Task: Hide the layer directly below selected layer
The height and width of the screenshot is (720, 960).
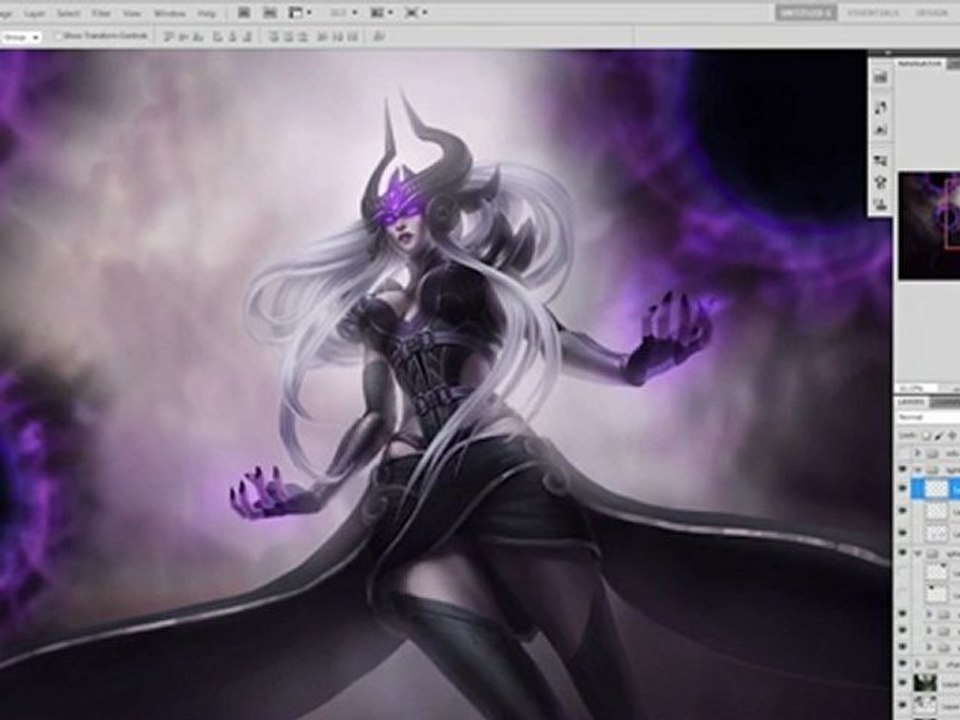Action: coord(903,511)
